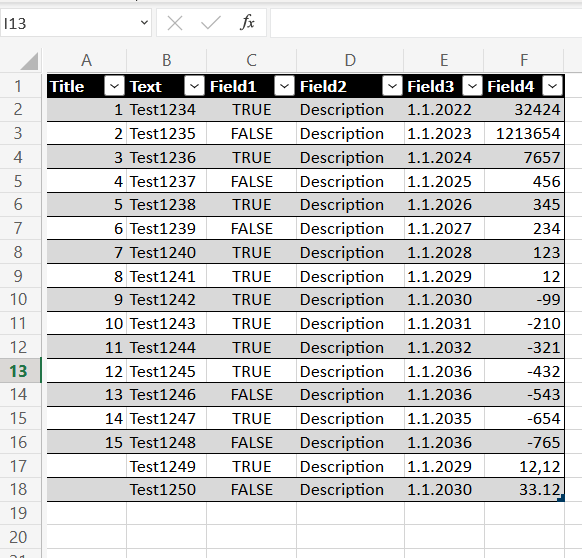Click cell with value 1213654
This screenshot has width=582, height=558.
(x=524, y=134)
